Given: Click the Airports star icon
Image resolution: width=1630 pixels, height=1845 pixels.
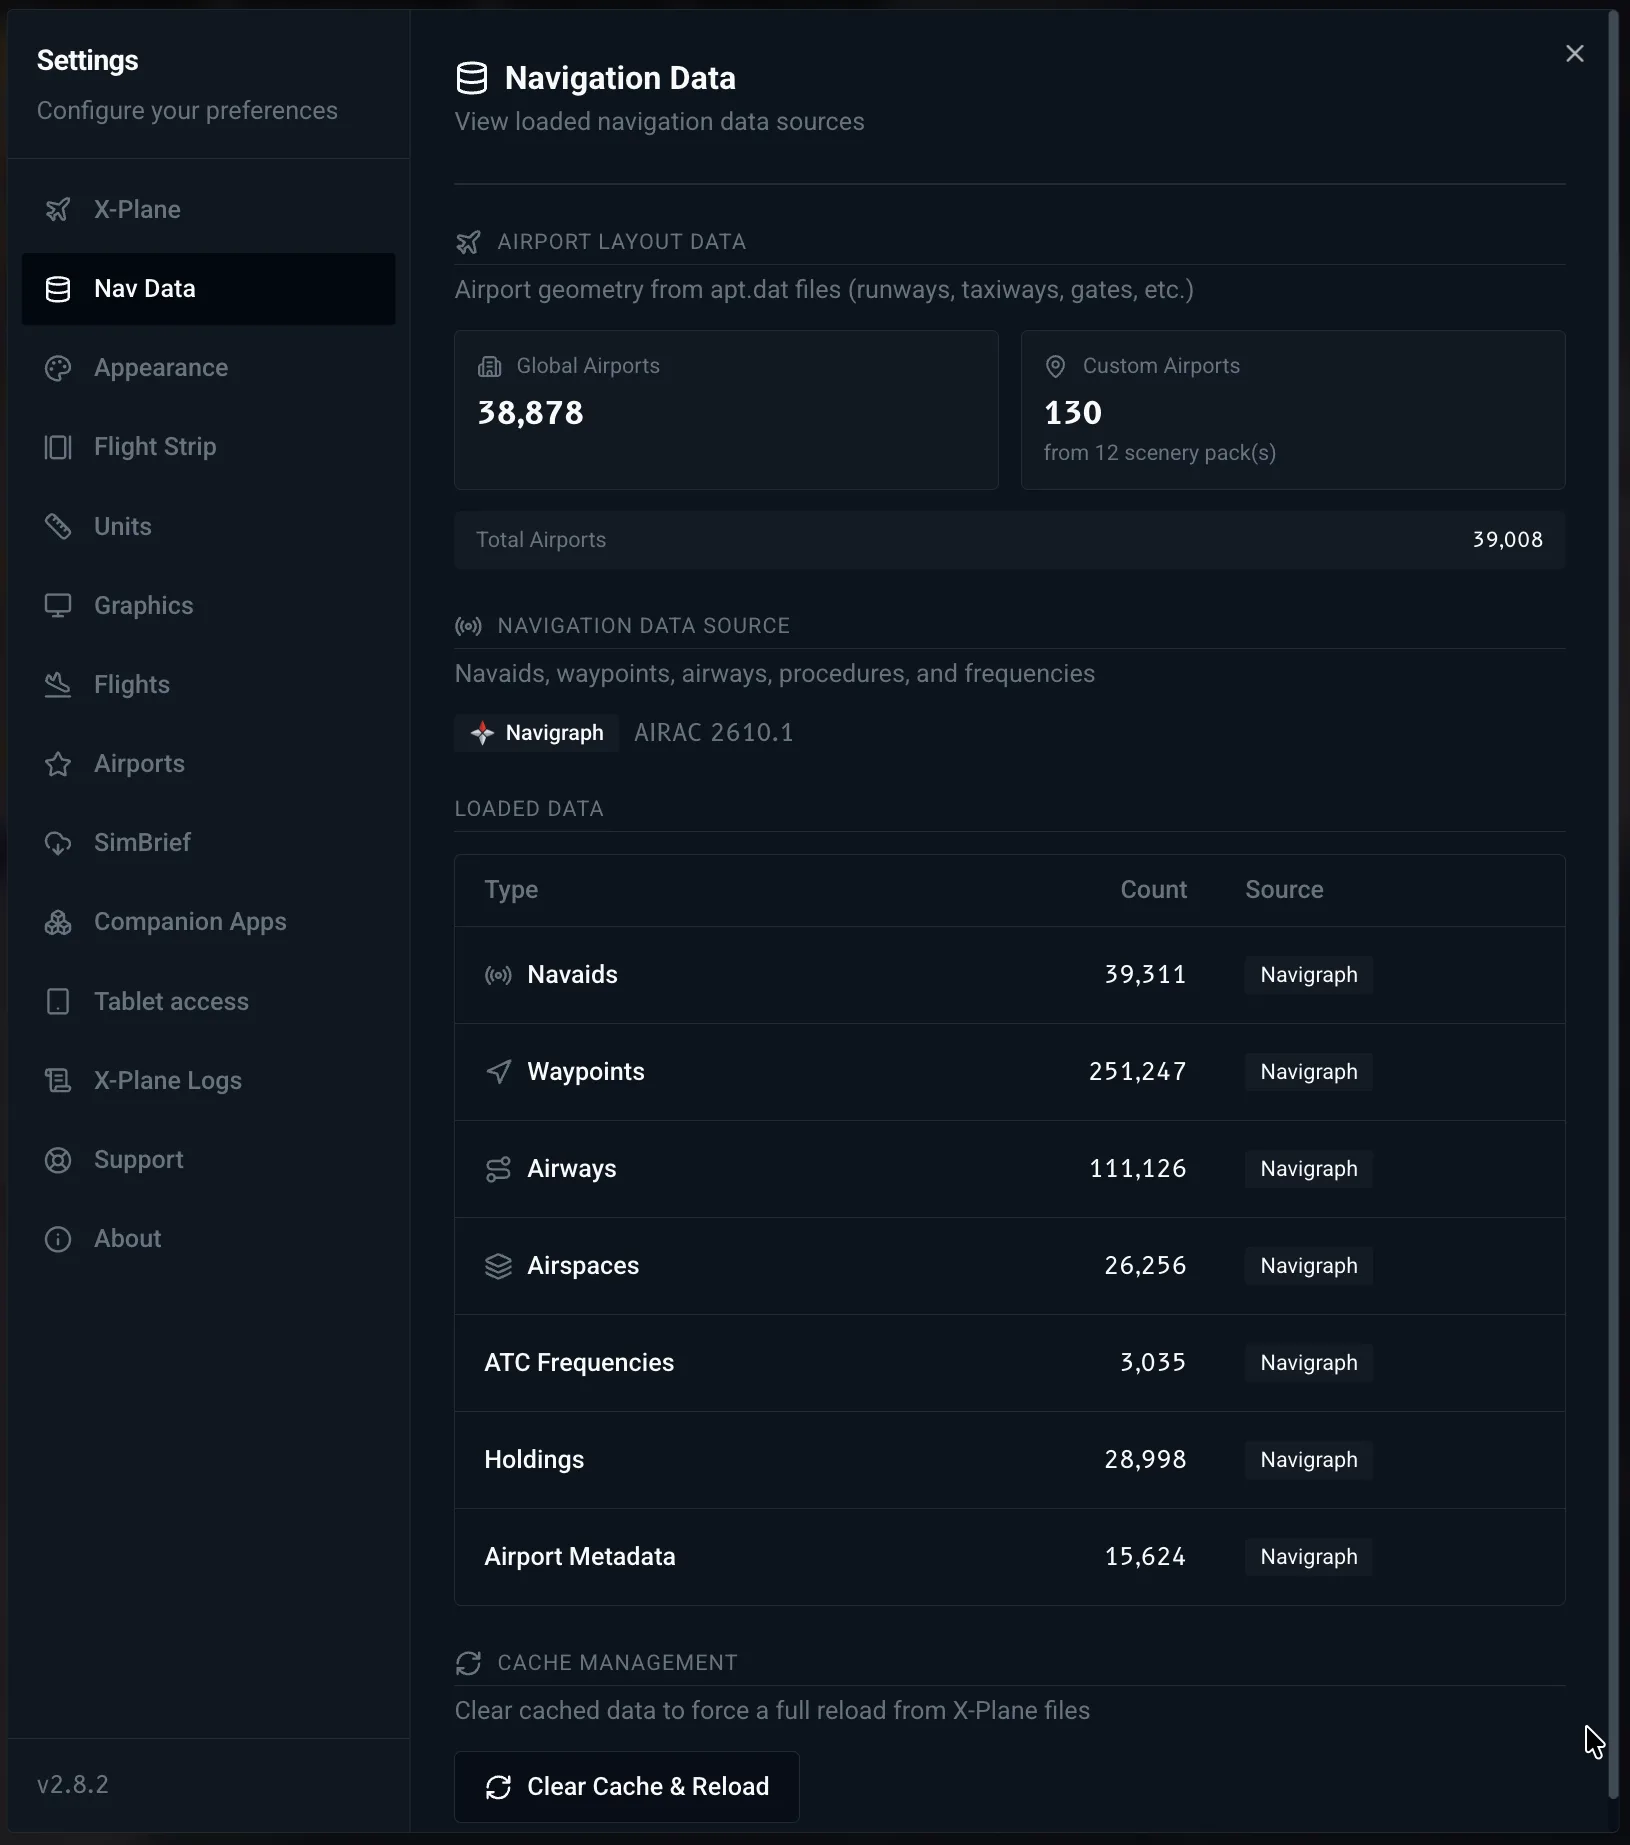Looking at the screenshot, I should [x=58, y=764].
